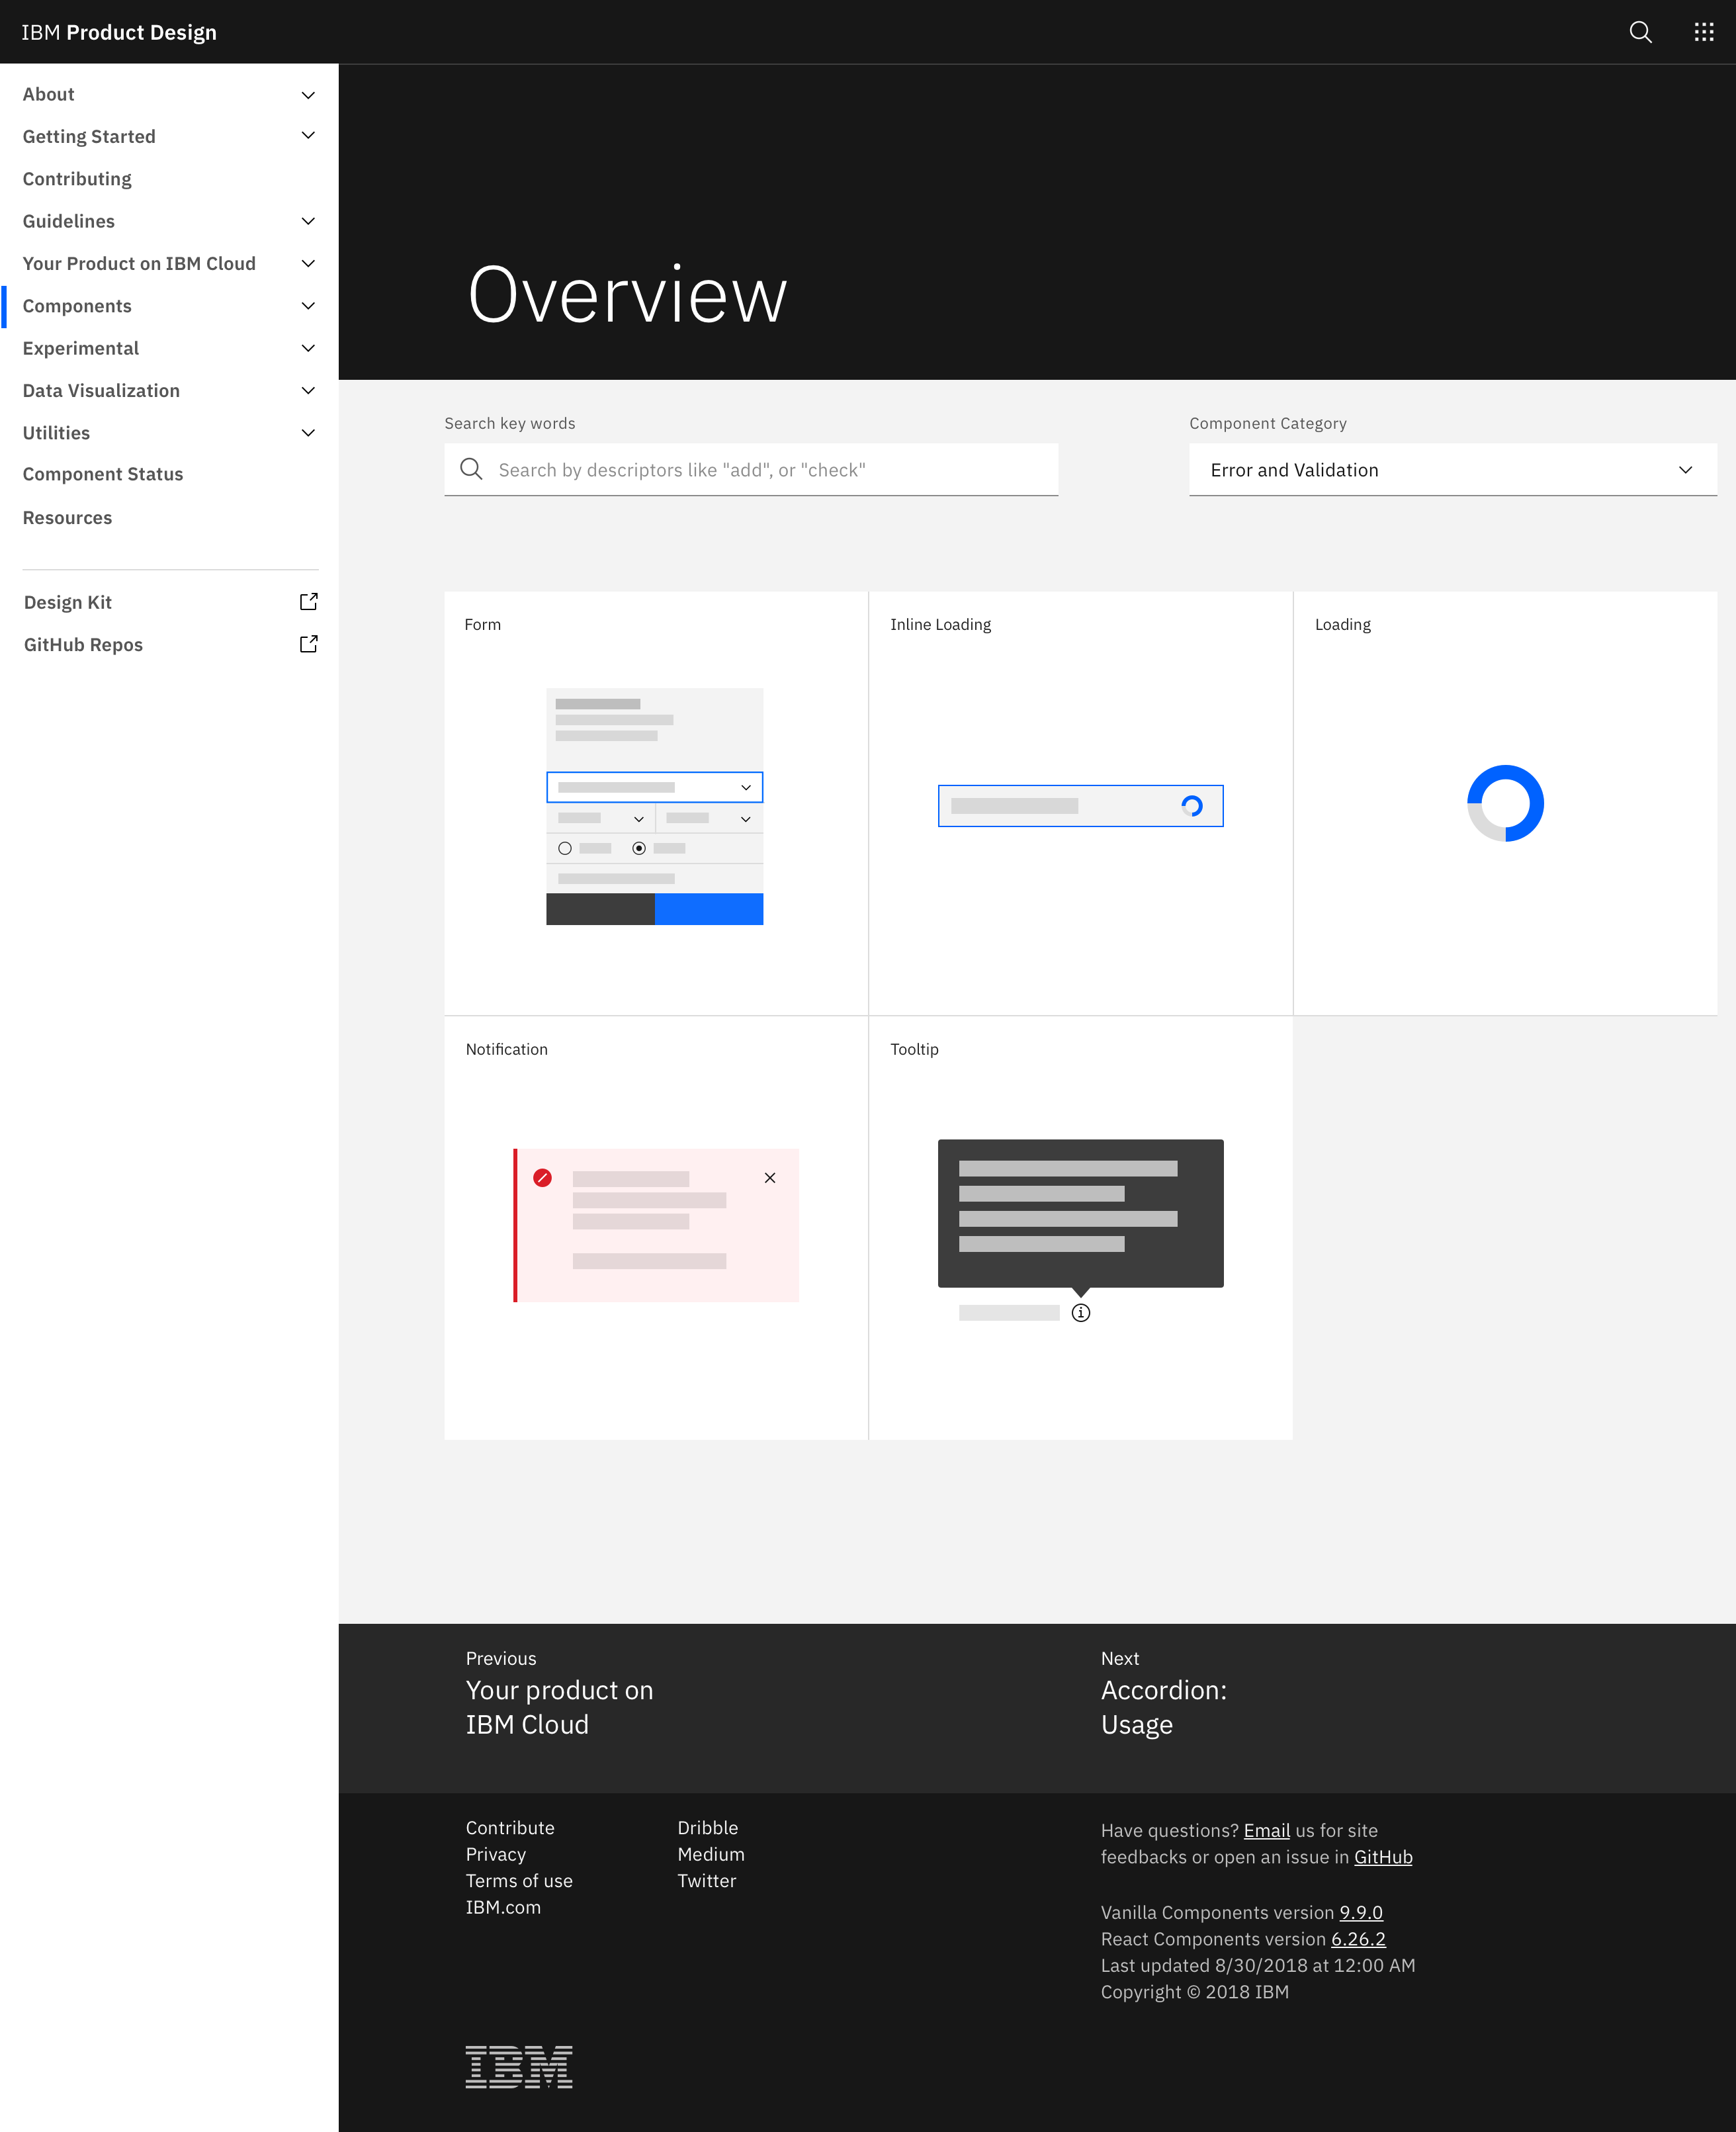This screenshot has height=2132, width=1736.
Task: Click the Terms of use footer link
Action: pos(519,1880)
